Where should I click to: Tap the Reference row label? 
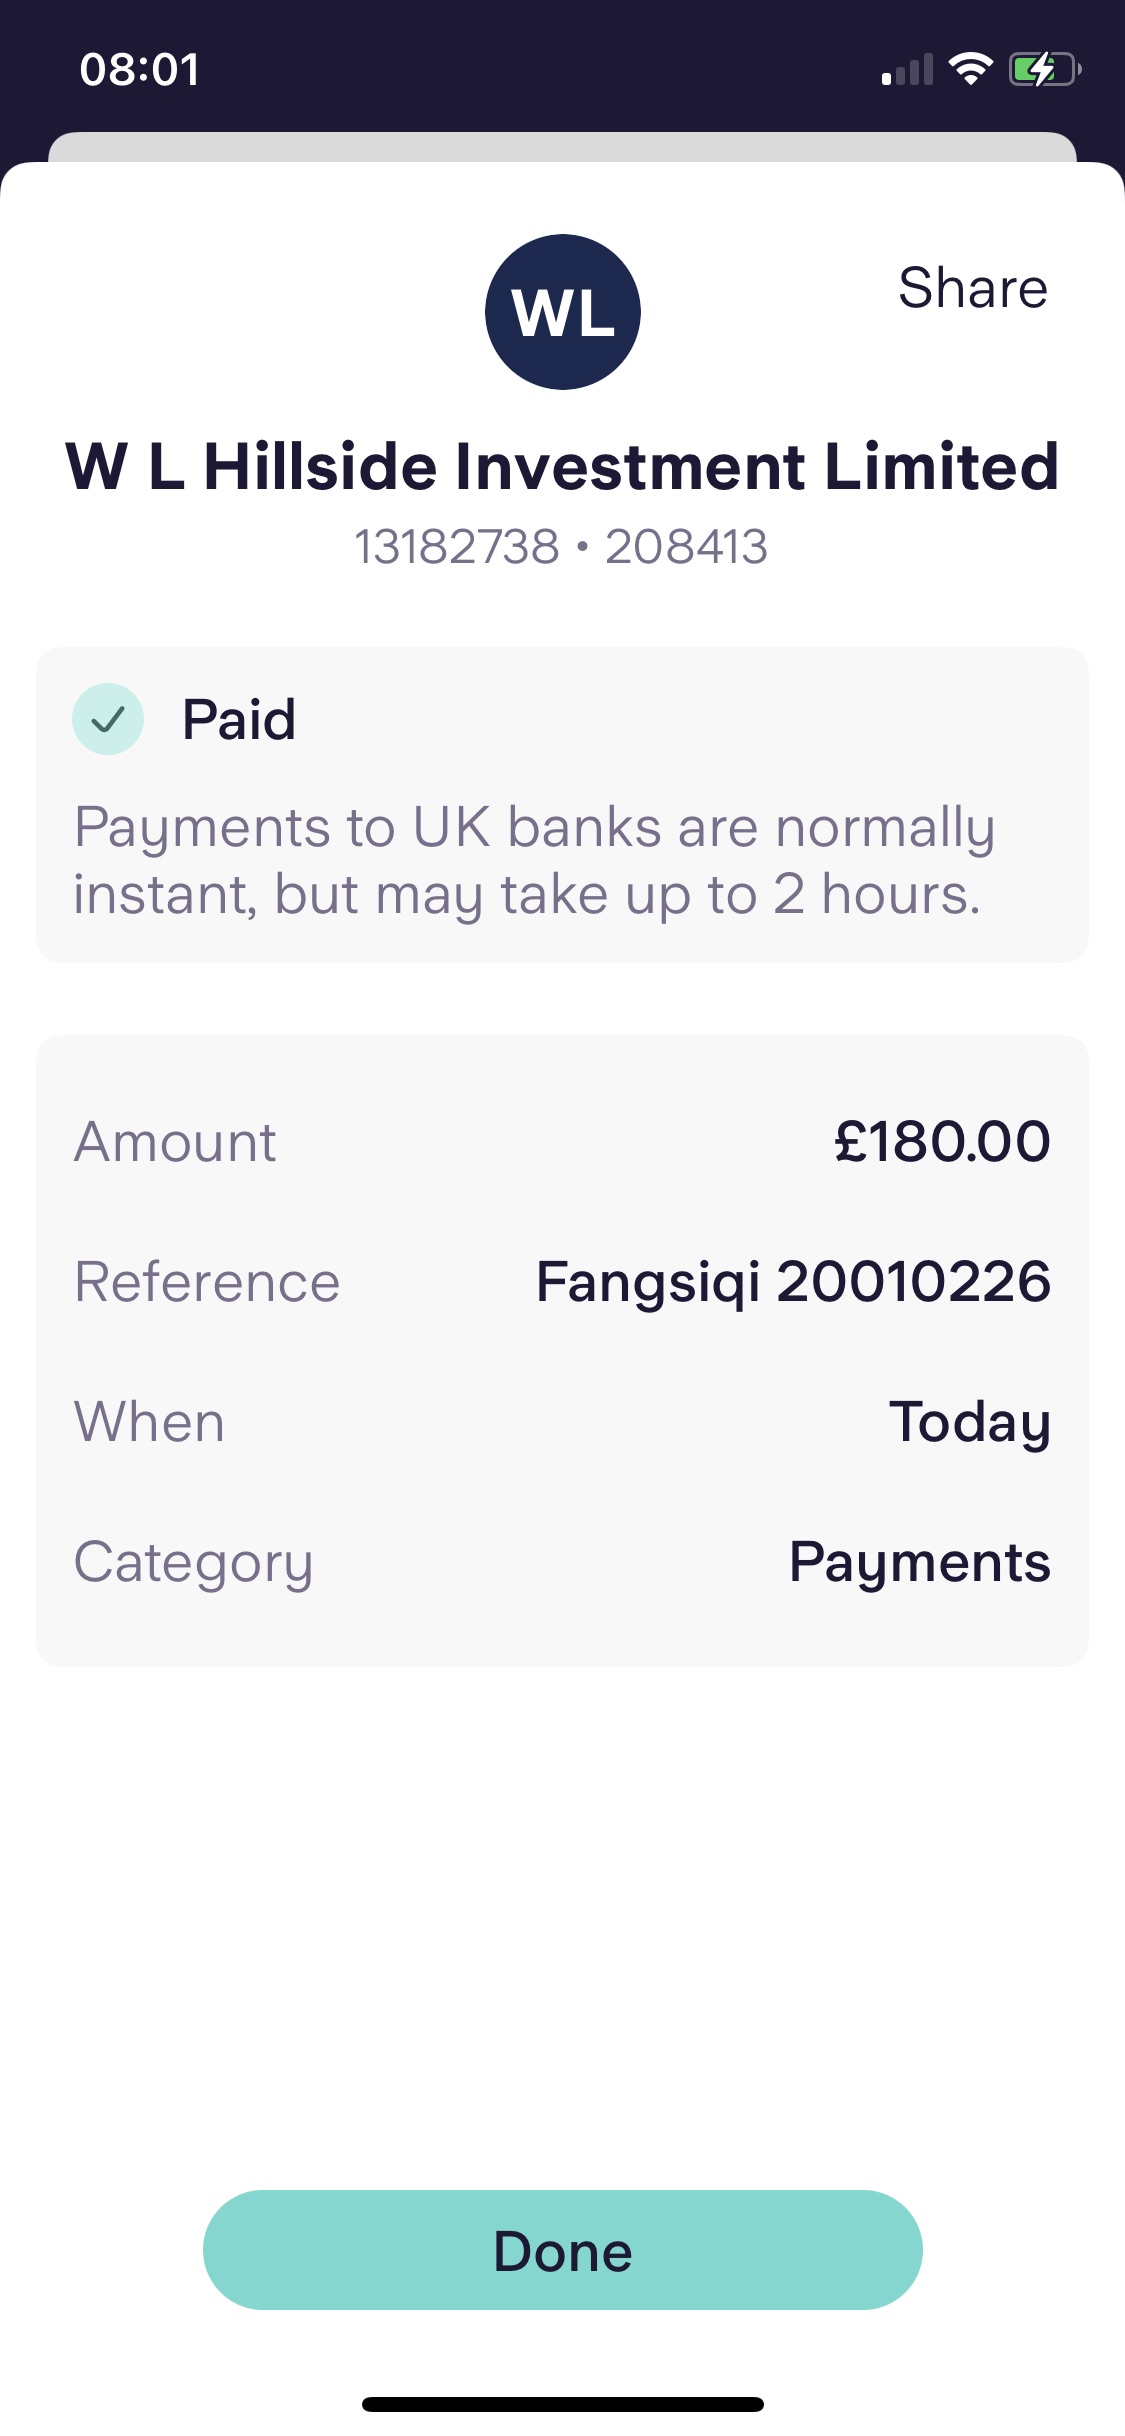tap(207, 1281)
